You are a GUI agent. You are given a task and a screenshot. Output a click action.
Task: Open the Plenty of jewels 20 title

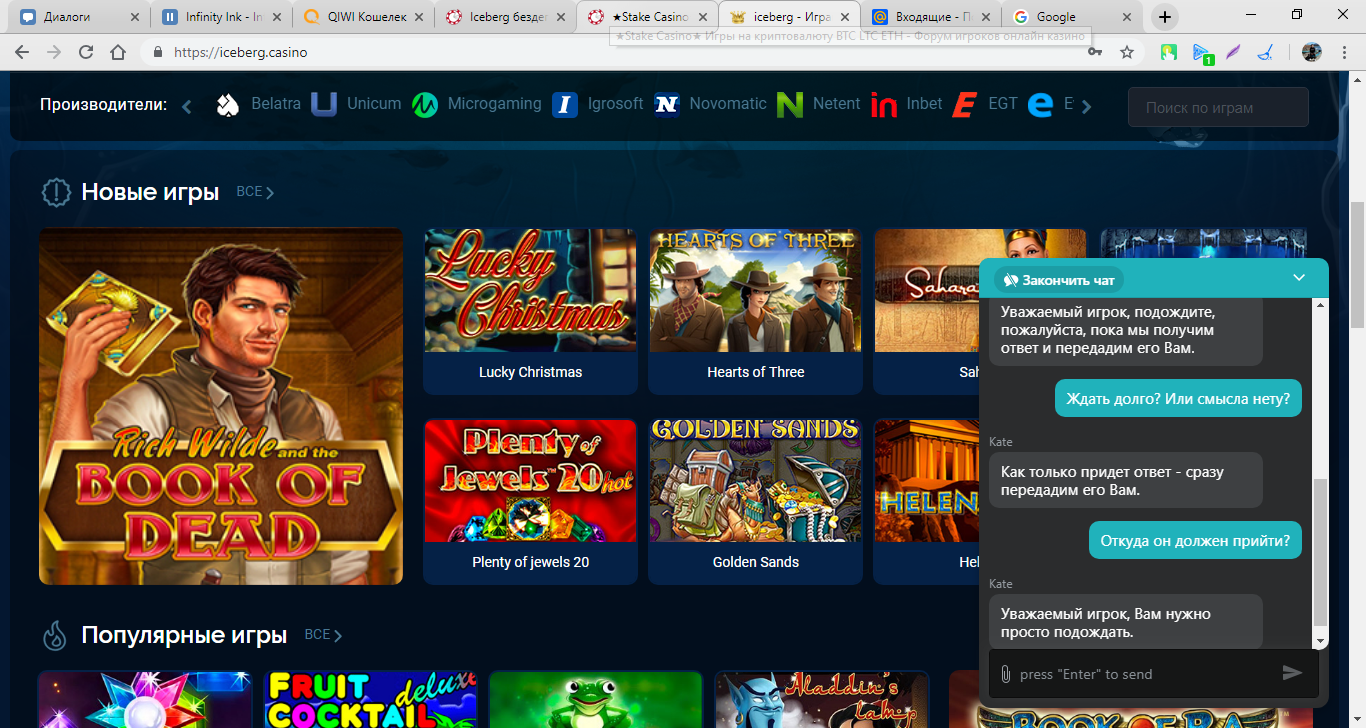click(530, 562)
